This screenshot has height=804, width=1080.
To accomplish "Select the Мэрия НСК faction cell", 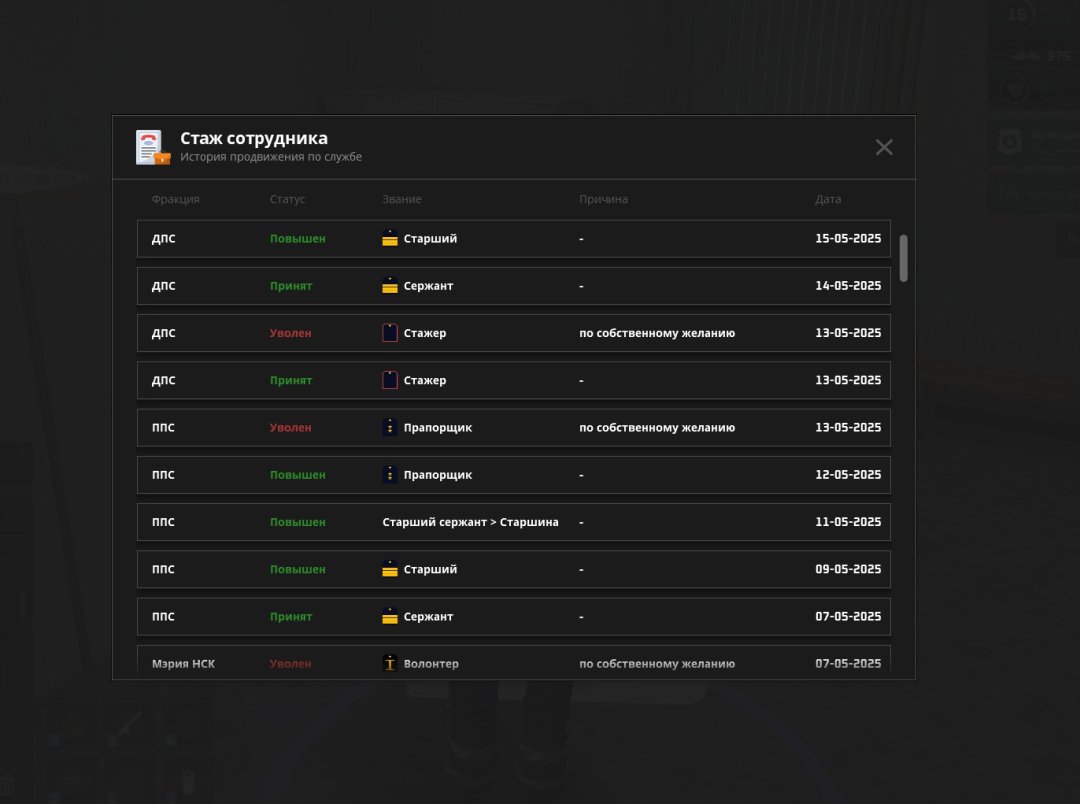I will [x=183, y=663].
